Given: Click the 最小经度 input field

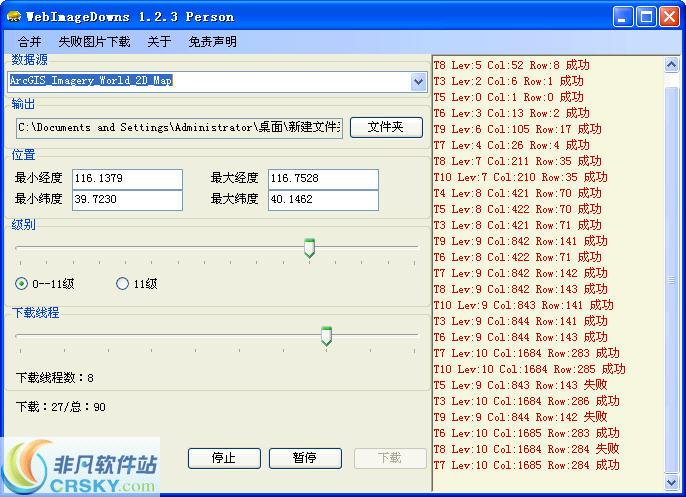Looking at the screenshot, I should pyautogui.click(x=127, y=178).
